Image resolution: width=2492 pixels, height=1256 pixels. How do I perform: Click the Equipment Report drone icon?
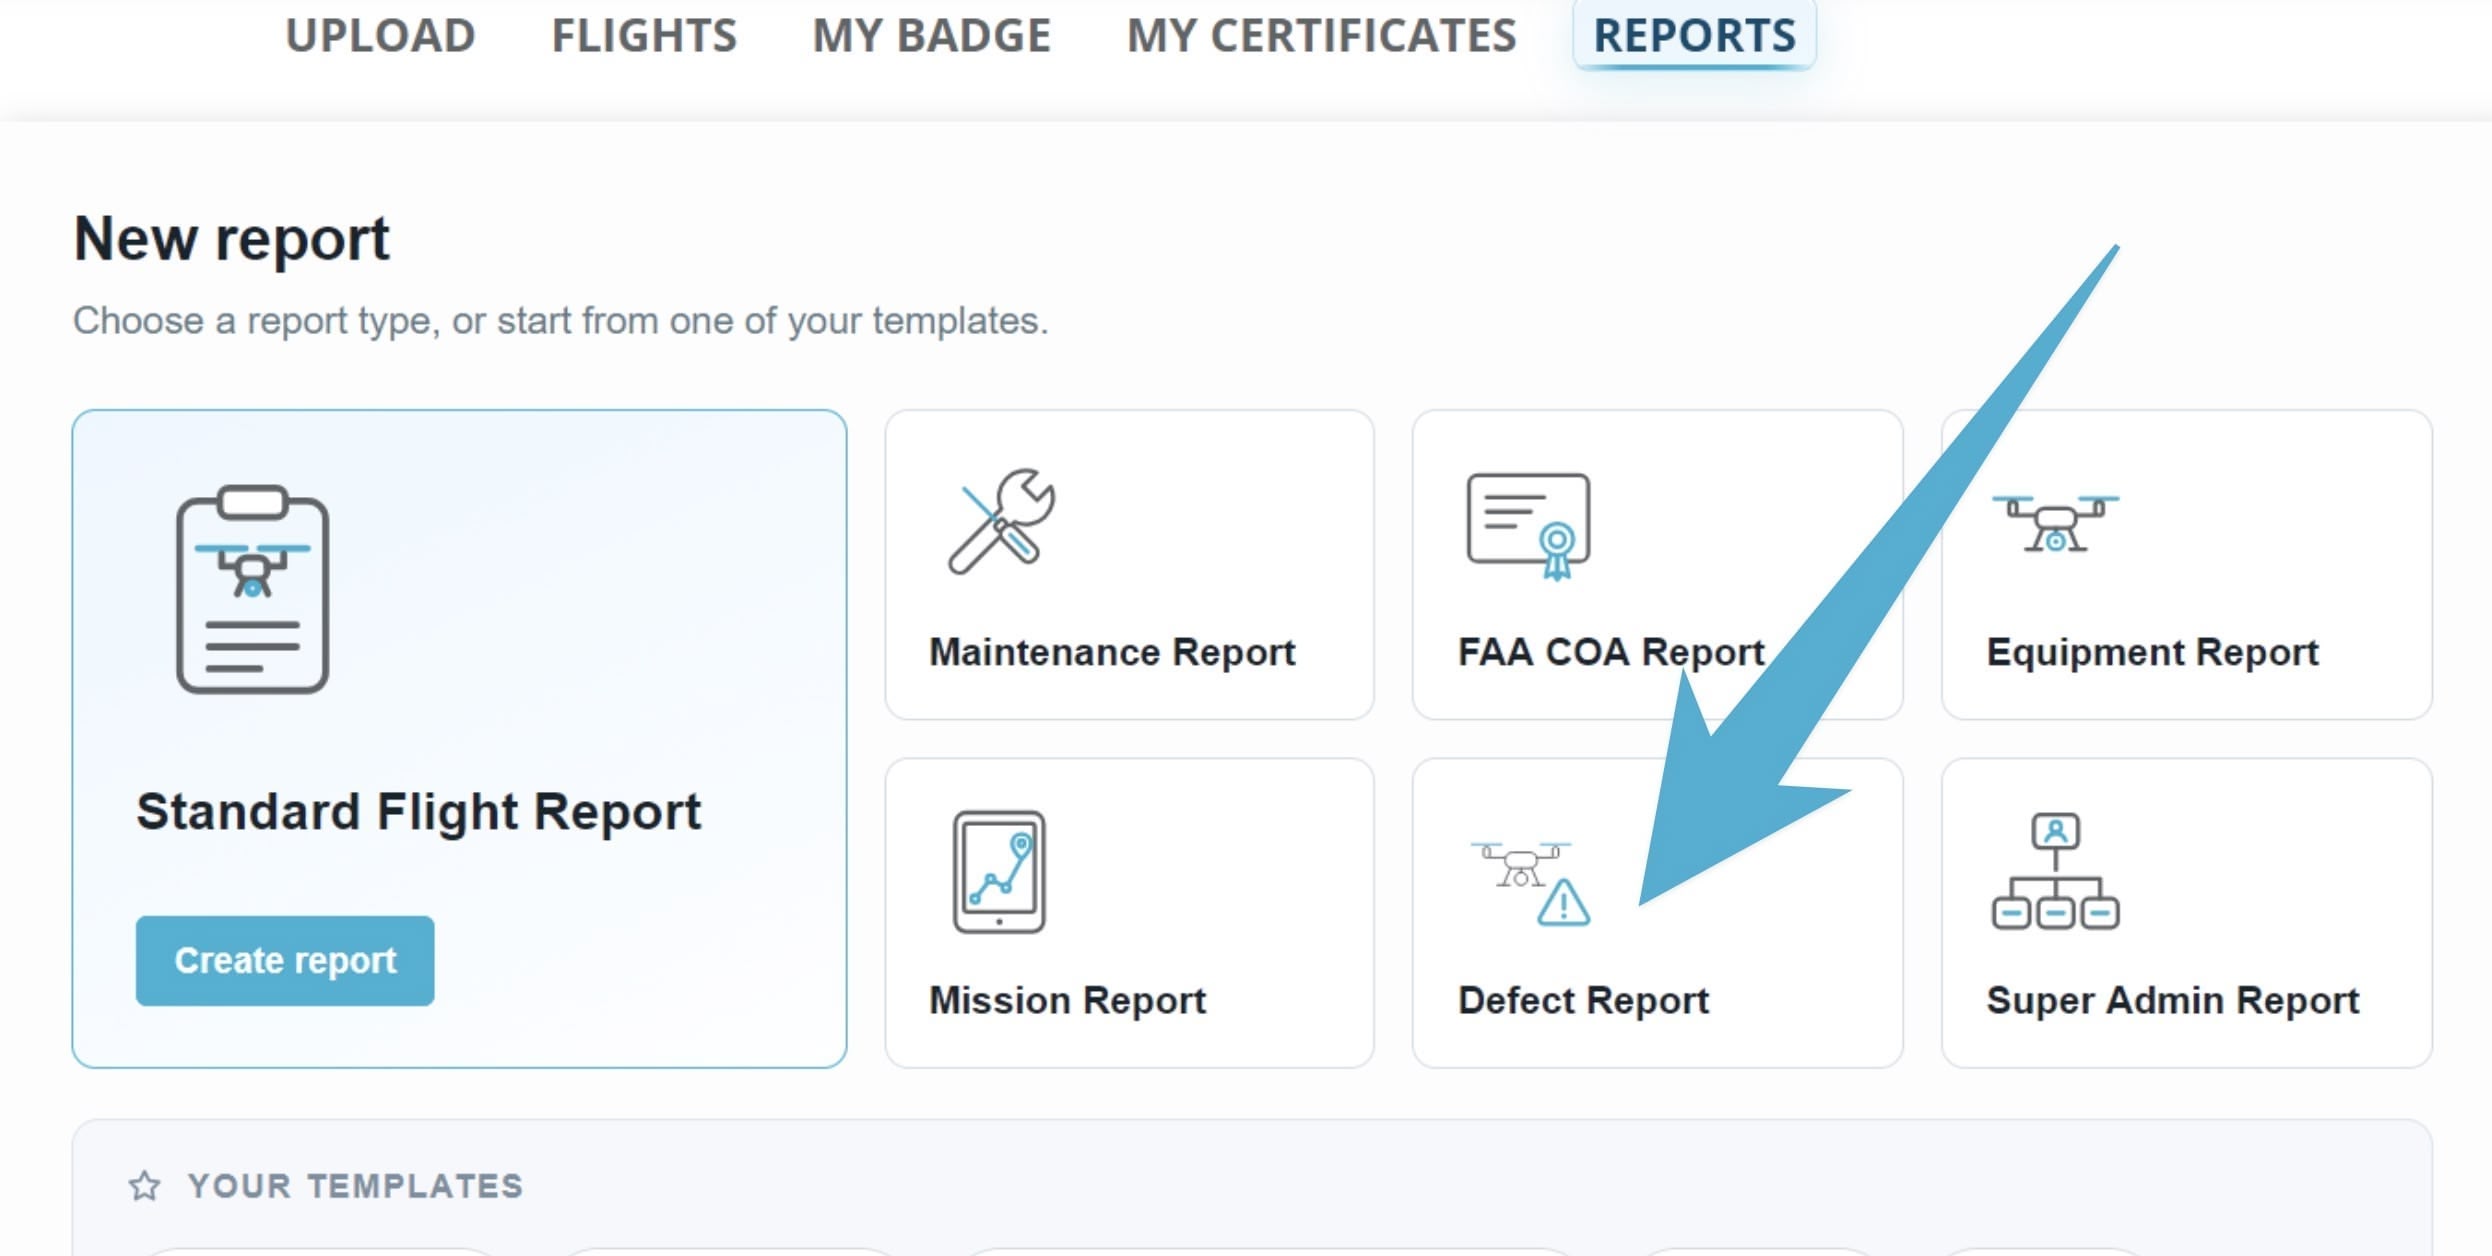coord(2055,523)
